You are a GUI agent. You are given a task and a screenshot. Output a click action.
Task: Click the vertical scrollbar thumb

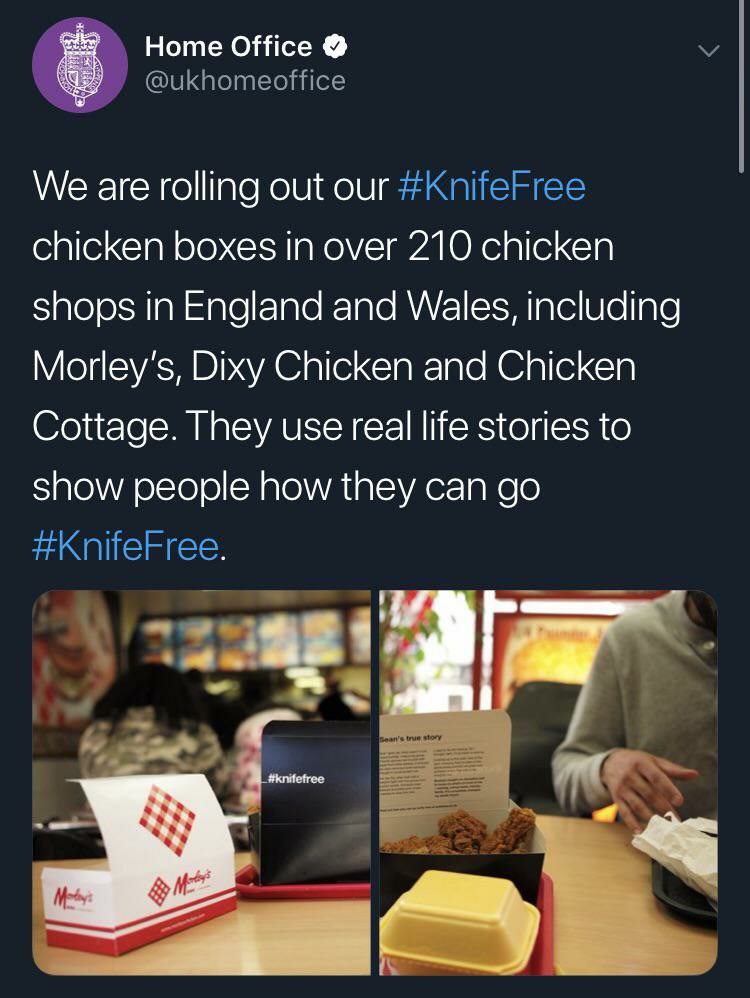(x=741, y=86)
